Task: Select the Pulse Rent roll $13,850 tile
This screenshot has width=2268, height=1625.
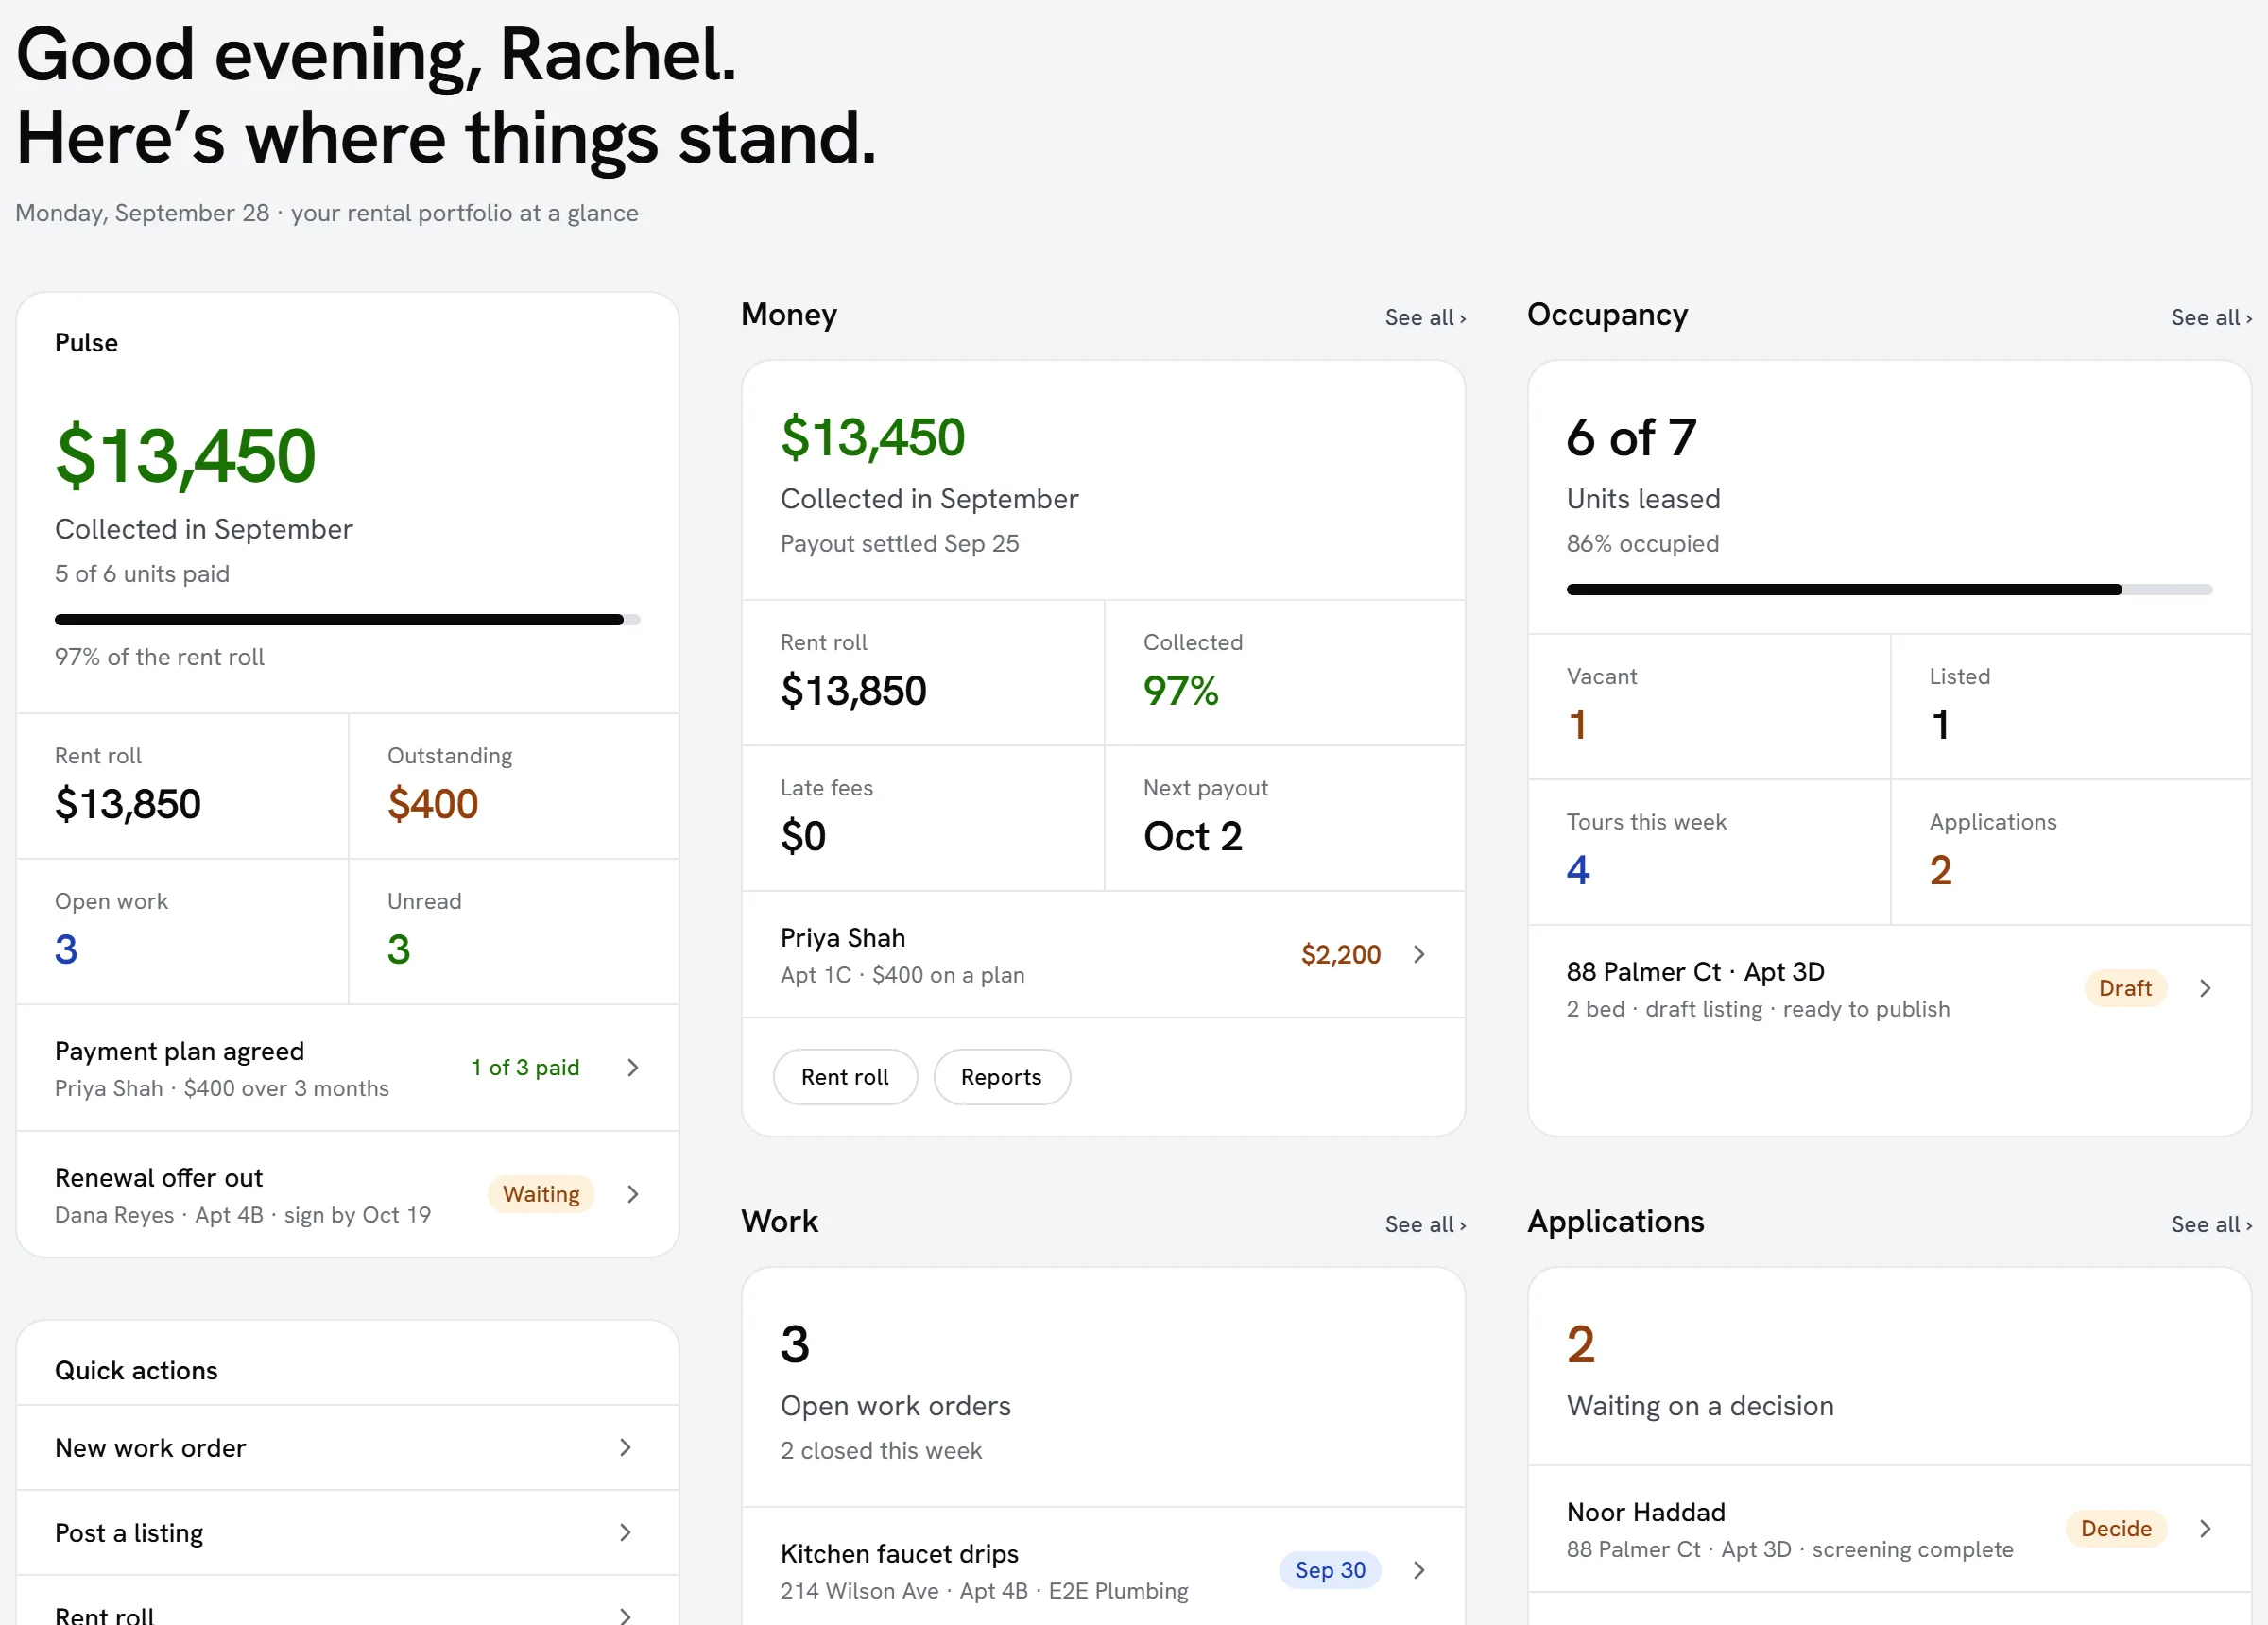Action: [182, 786]
